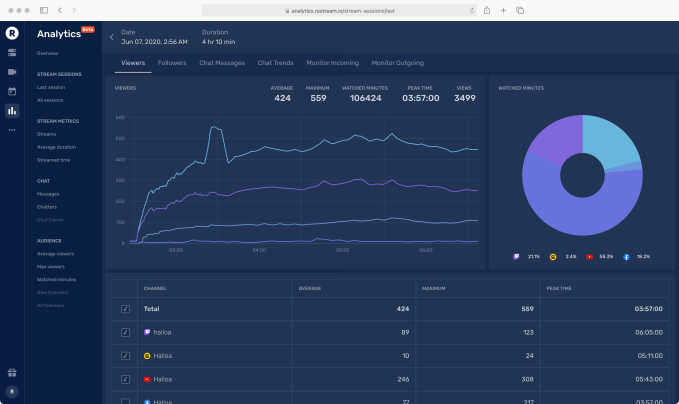The width and height of the screenshot is (679, 404).
Task: Click the Safari address bar
Action: 340,10
